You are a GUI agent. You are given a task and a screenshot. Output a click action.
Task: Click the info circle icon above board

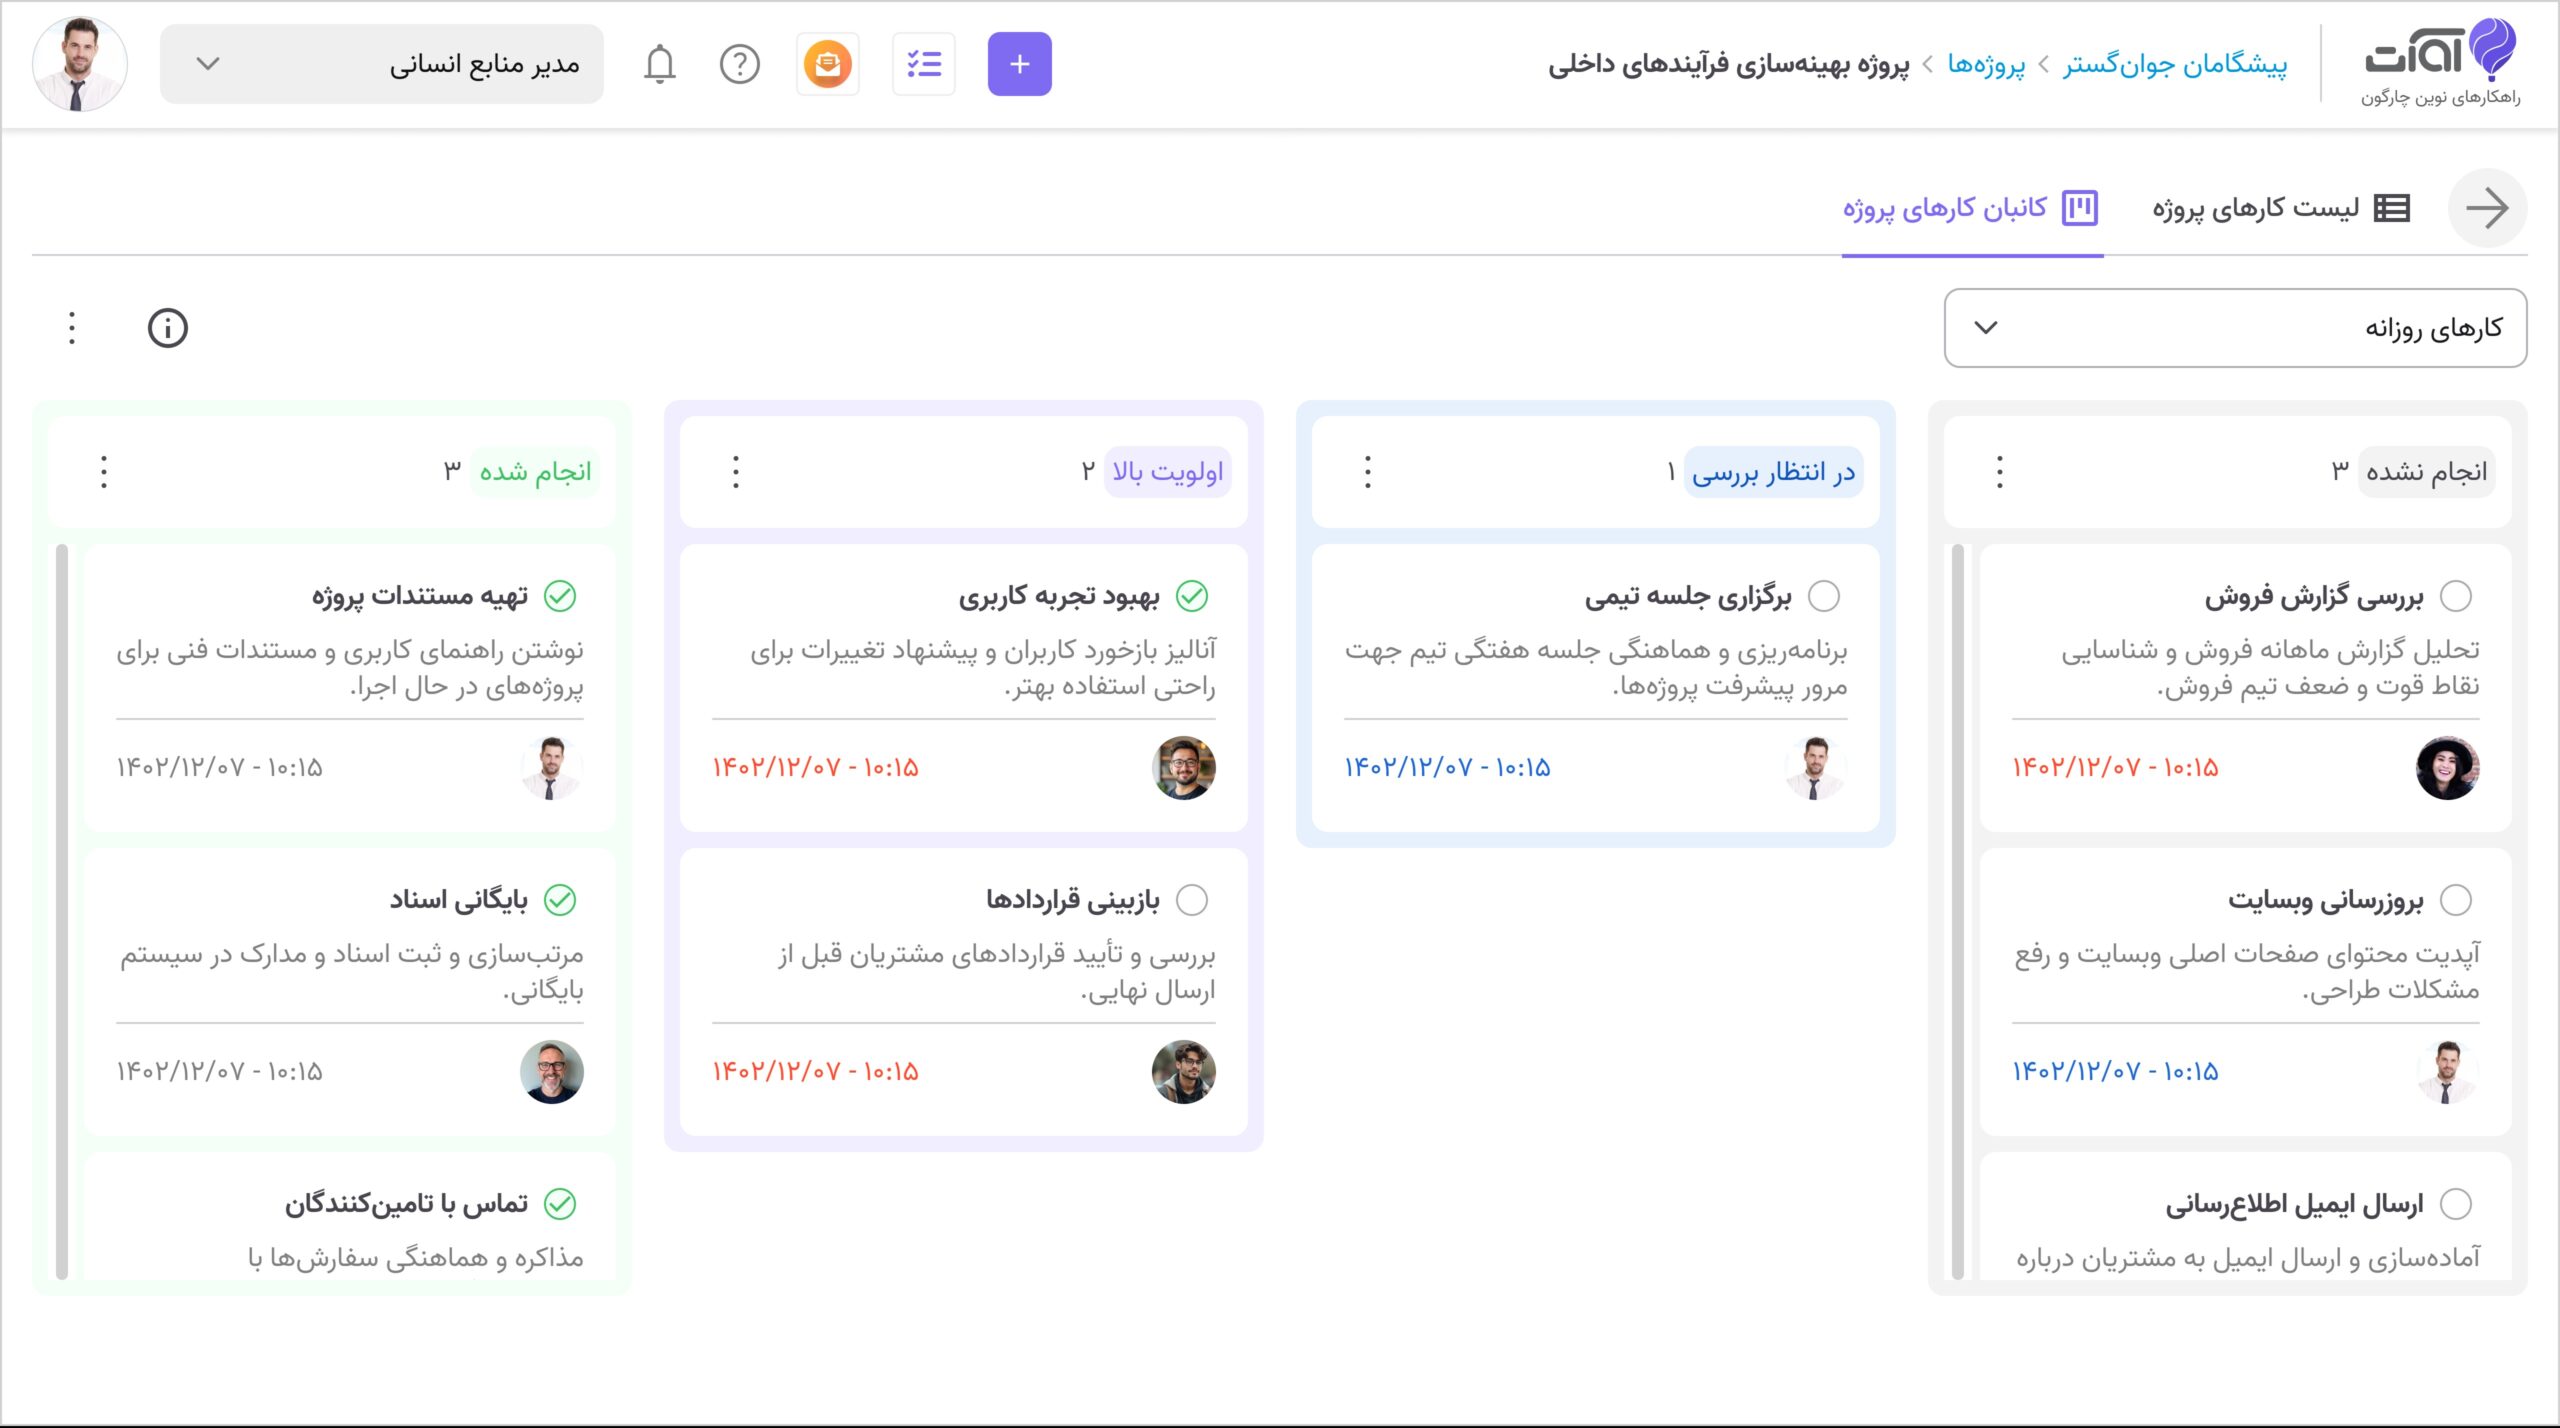tap(168, 328)
